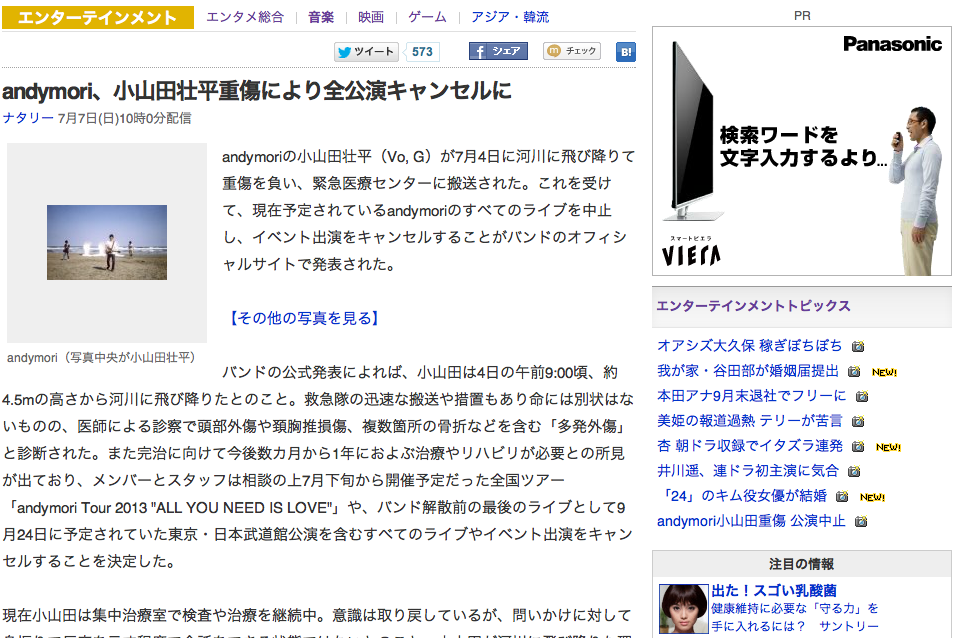Click camera icon beside 美姫の報道過熱 topic
Screen dimensions: 969x638
[x=858, y=422]
